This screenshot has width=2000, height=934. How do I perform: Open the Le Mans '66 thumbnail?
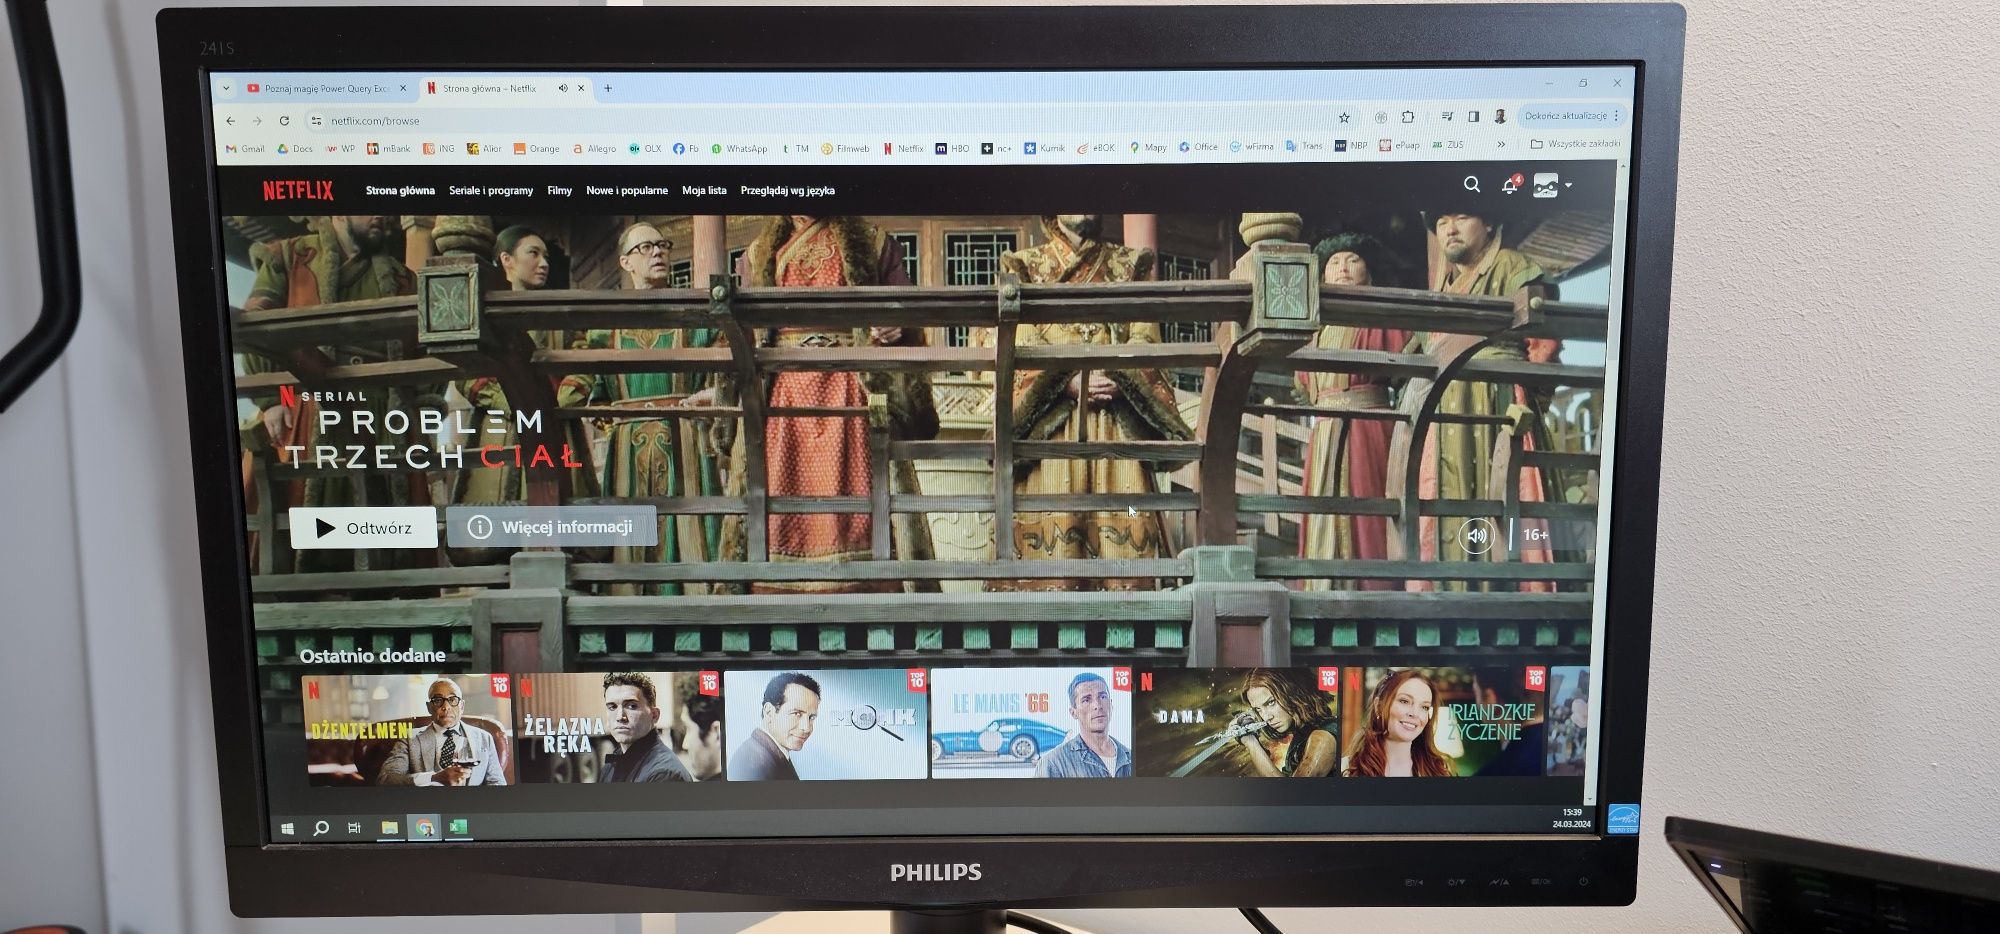click(x=1031, y=723)
